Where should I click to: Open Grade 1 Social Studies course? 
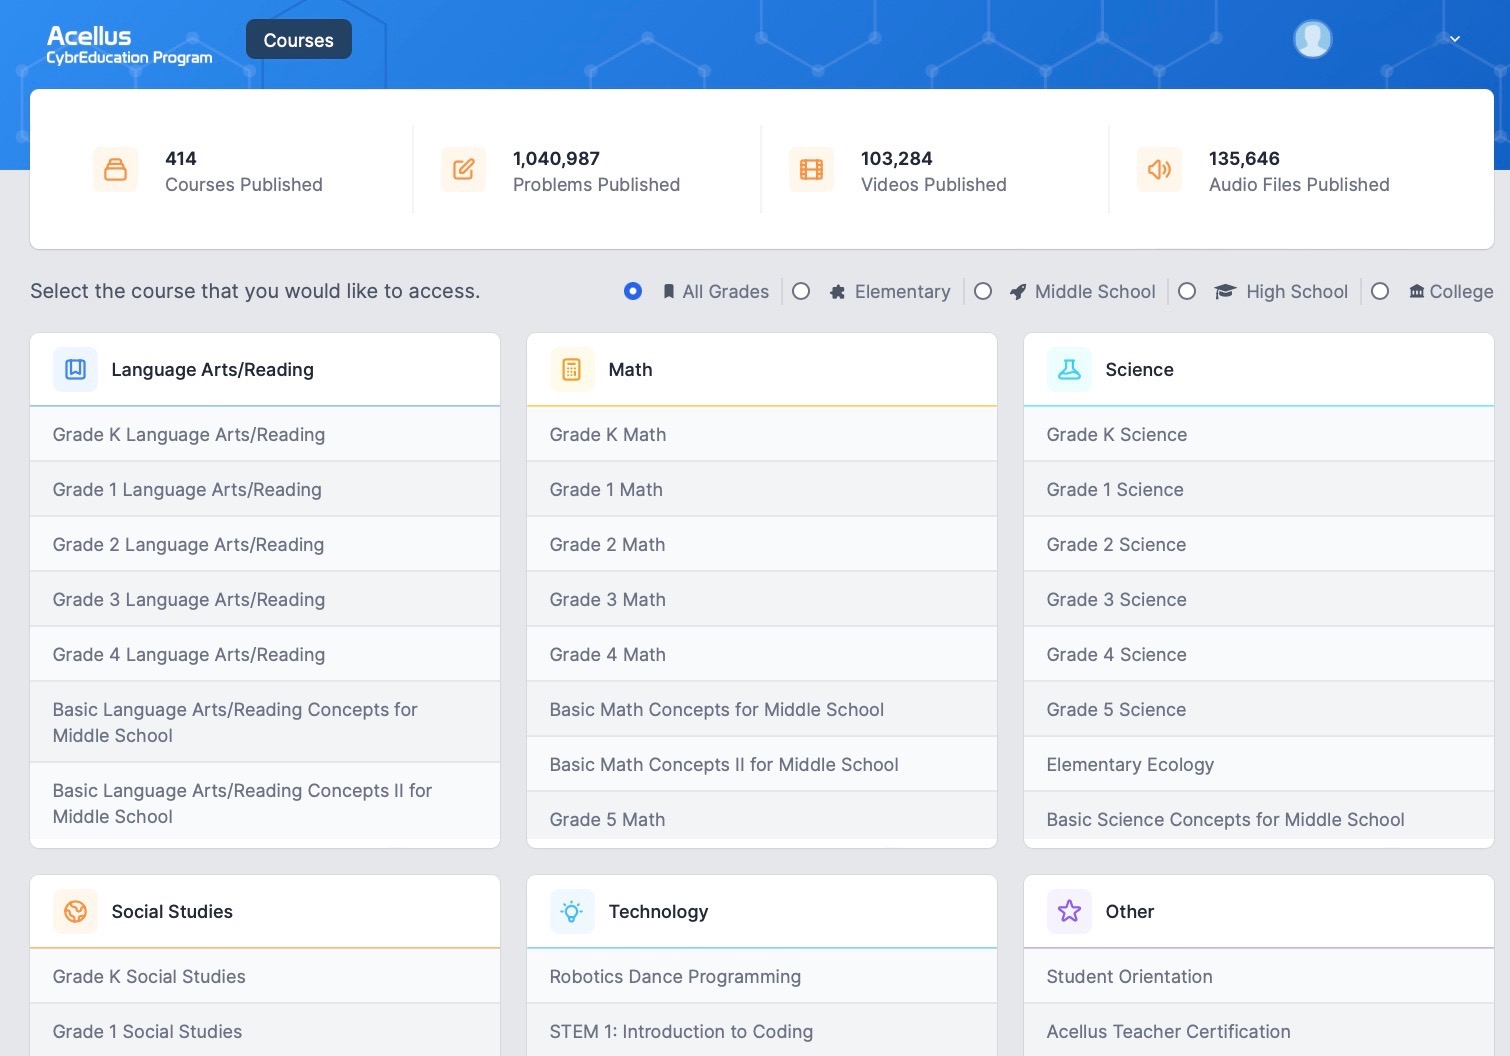click(265, 1030)
